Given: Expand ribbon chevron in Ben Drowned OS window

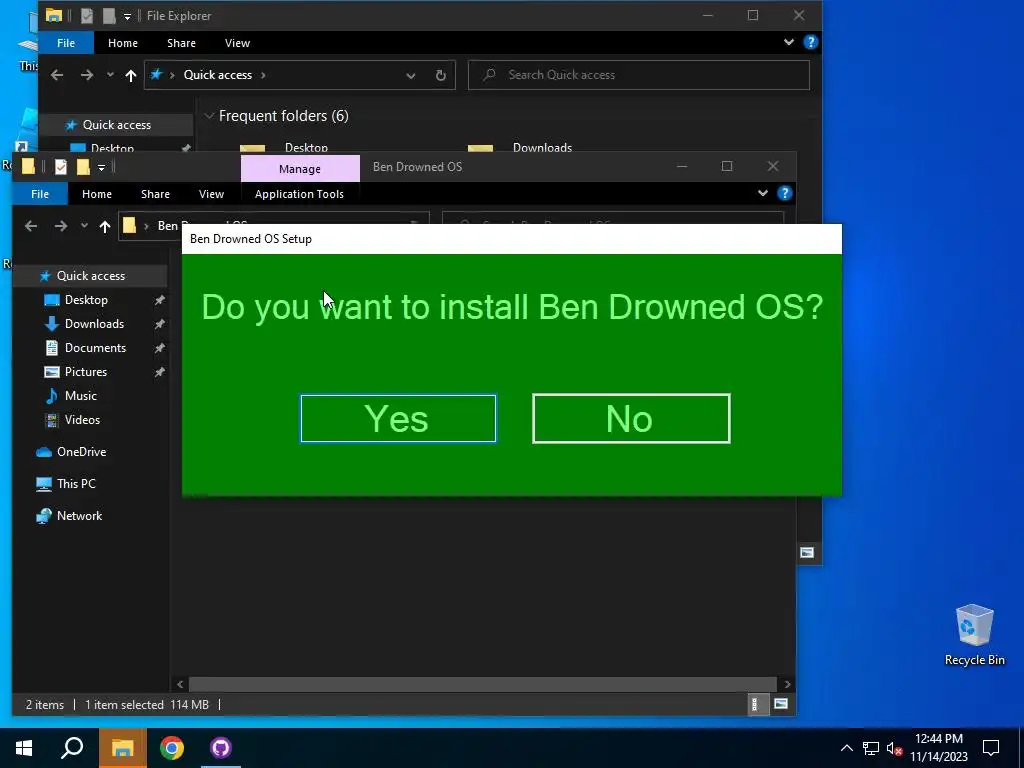Looking at the screenshot, I should coord(763,193).
